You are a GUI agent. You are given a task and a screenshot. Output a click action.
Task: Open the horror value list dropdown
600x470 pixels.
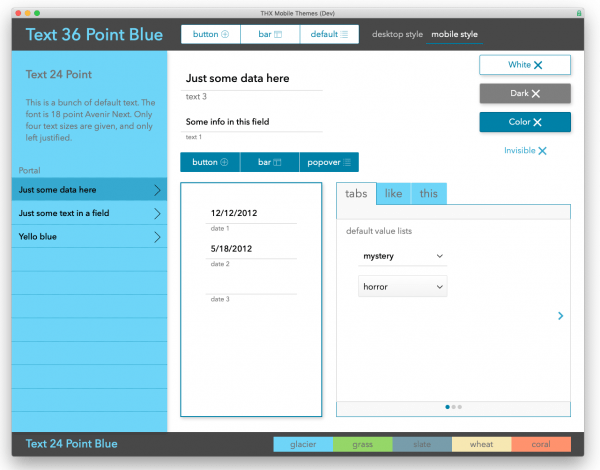click(403, 287)
